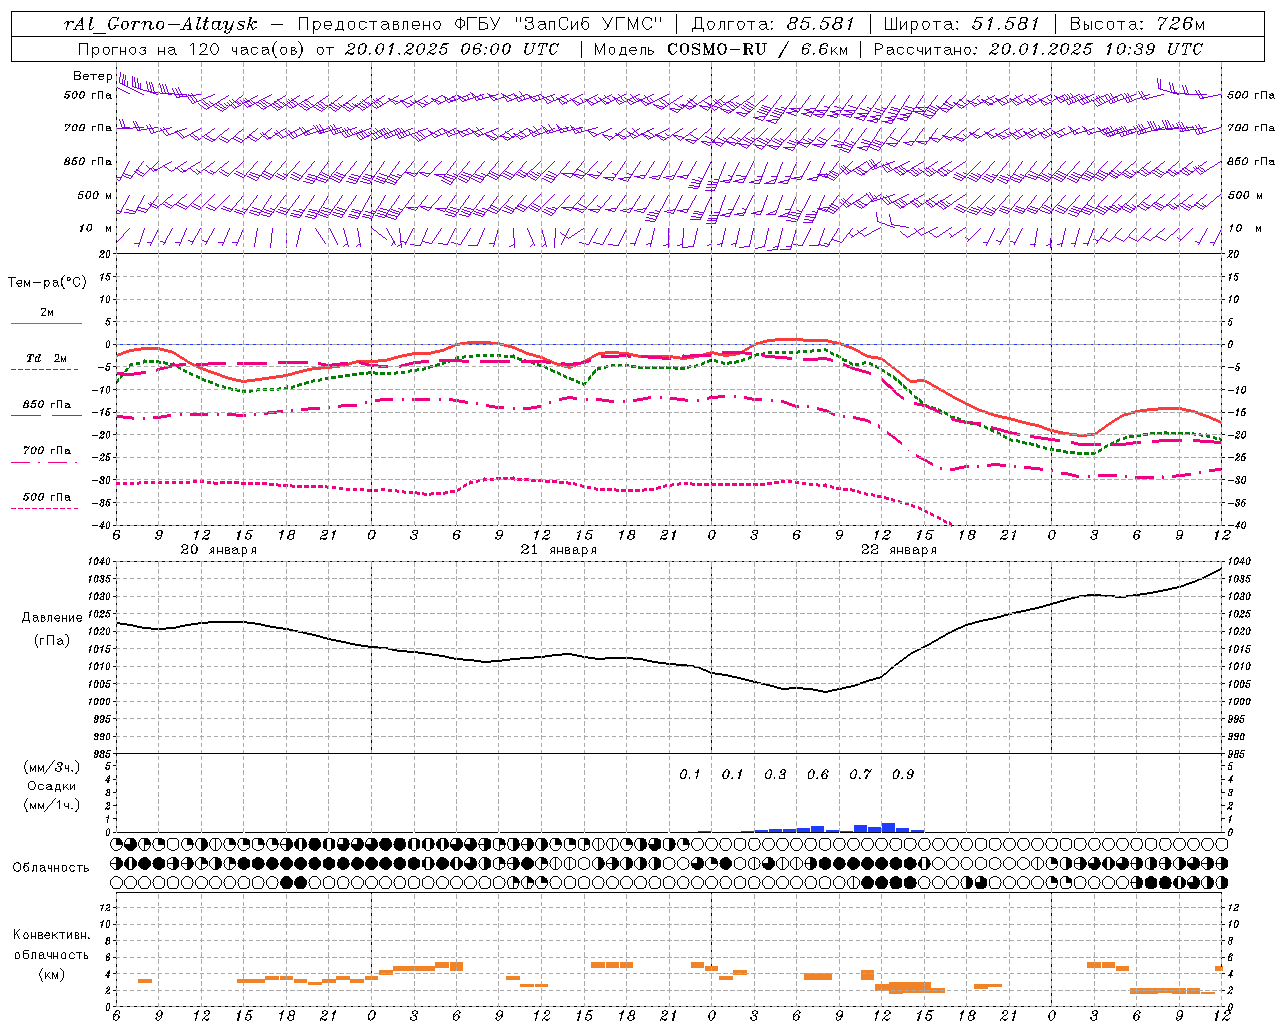Click the 0.7 precipitation amount
1280x1024 pixels.
[x=860, y=774]
